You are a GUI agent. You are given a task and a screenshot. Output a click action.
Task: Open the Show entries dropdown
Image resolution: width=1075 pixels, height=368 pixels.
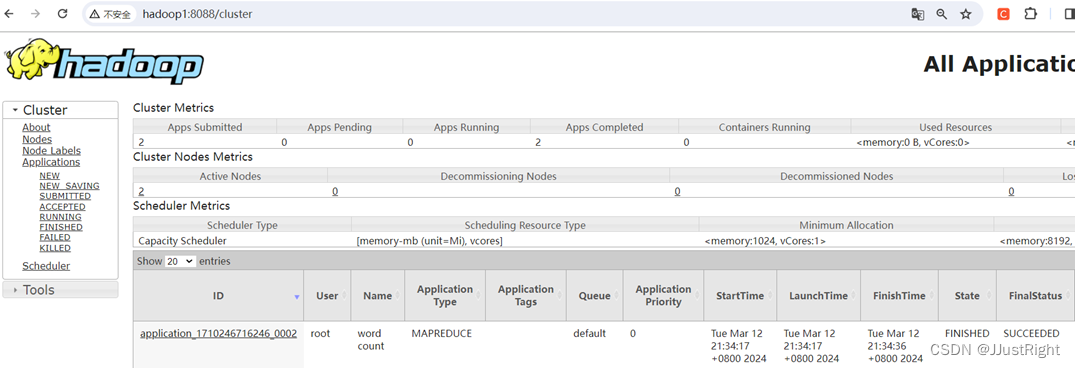[180, 261]
